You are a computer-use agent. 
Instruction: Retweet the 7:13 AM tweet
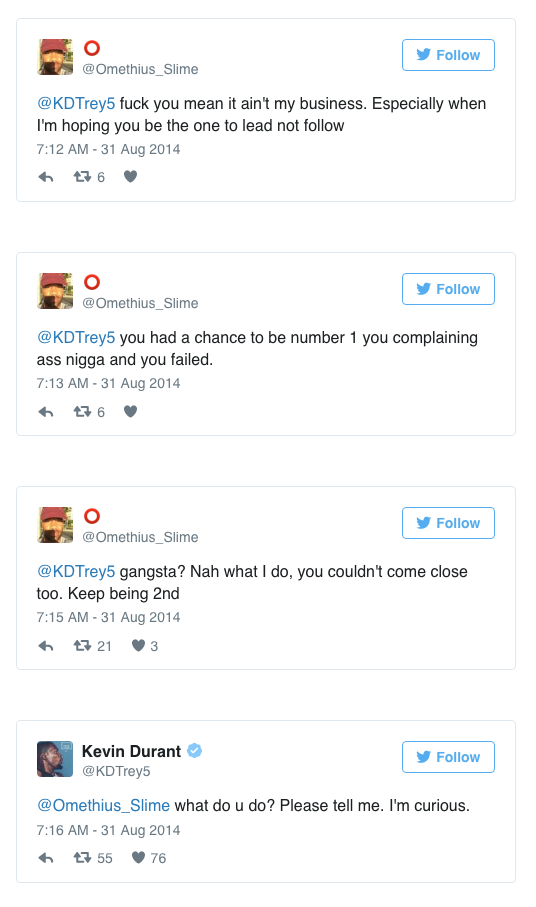[x=82, y=411]
